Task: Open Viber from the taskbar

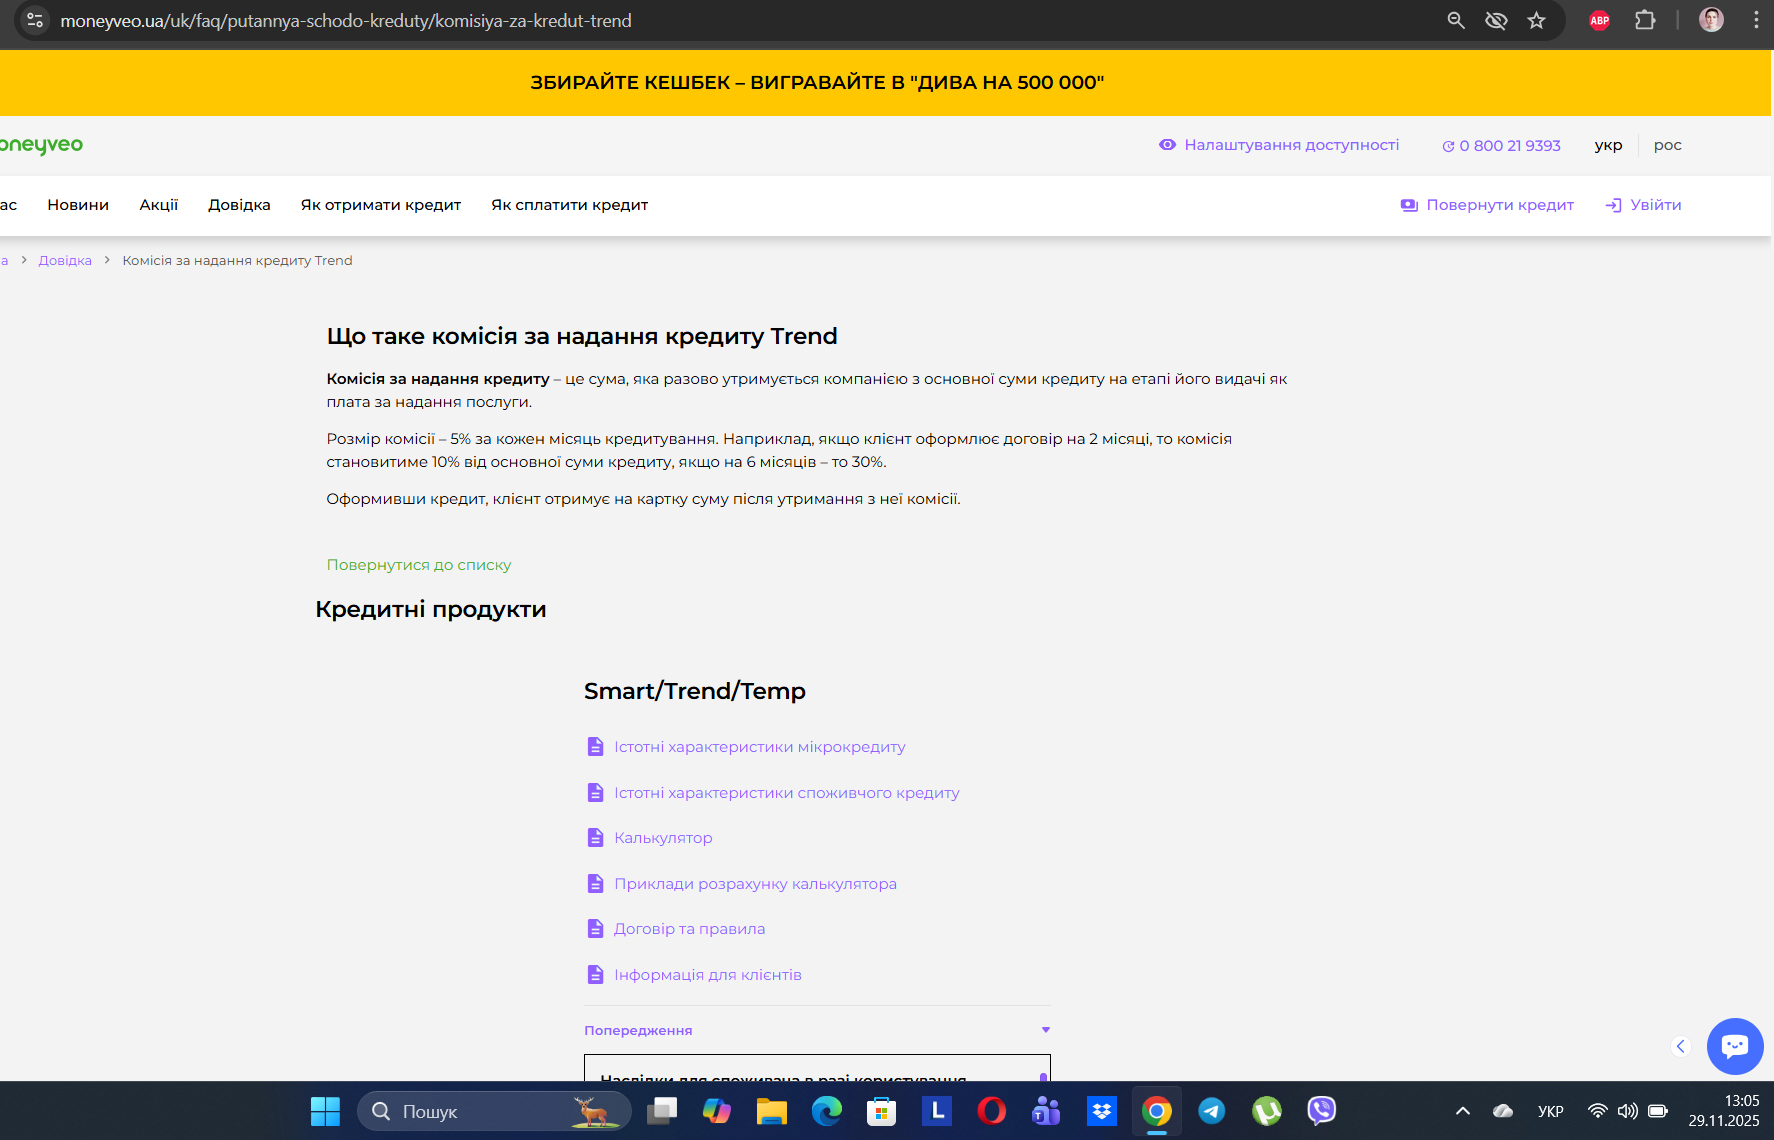Action: point(1322,1111)
